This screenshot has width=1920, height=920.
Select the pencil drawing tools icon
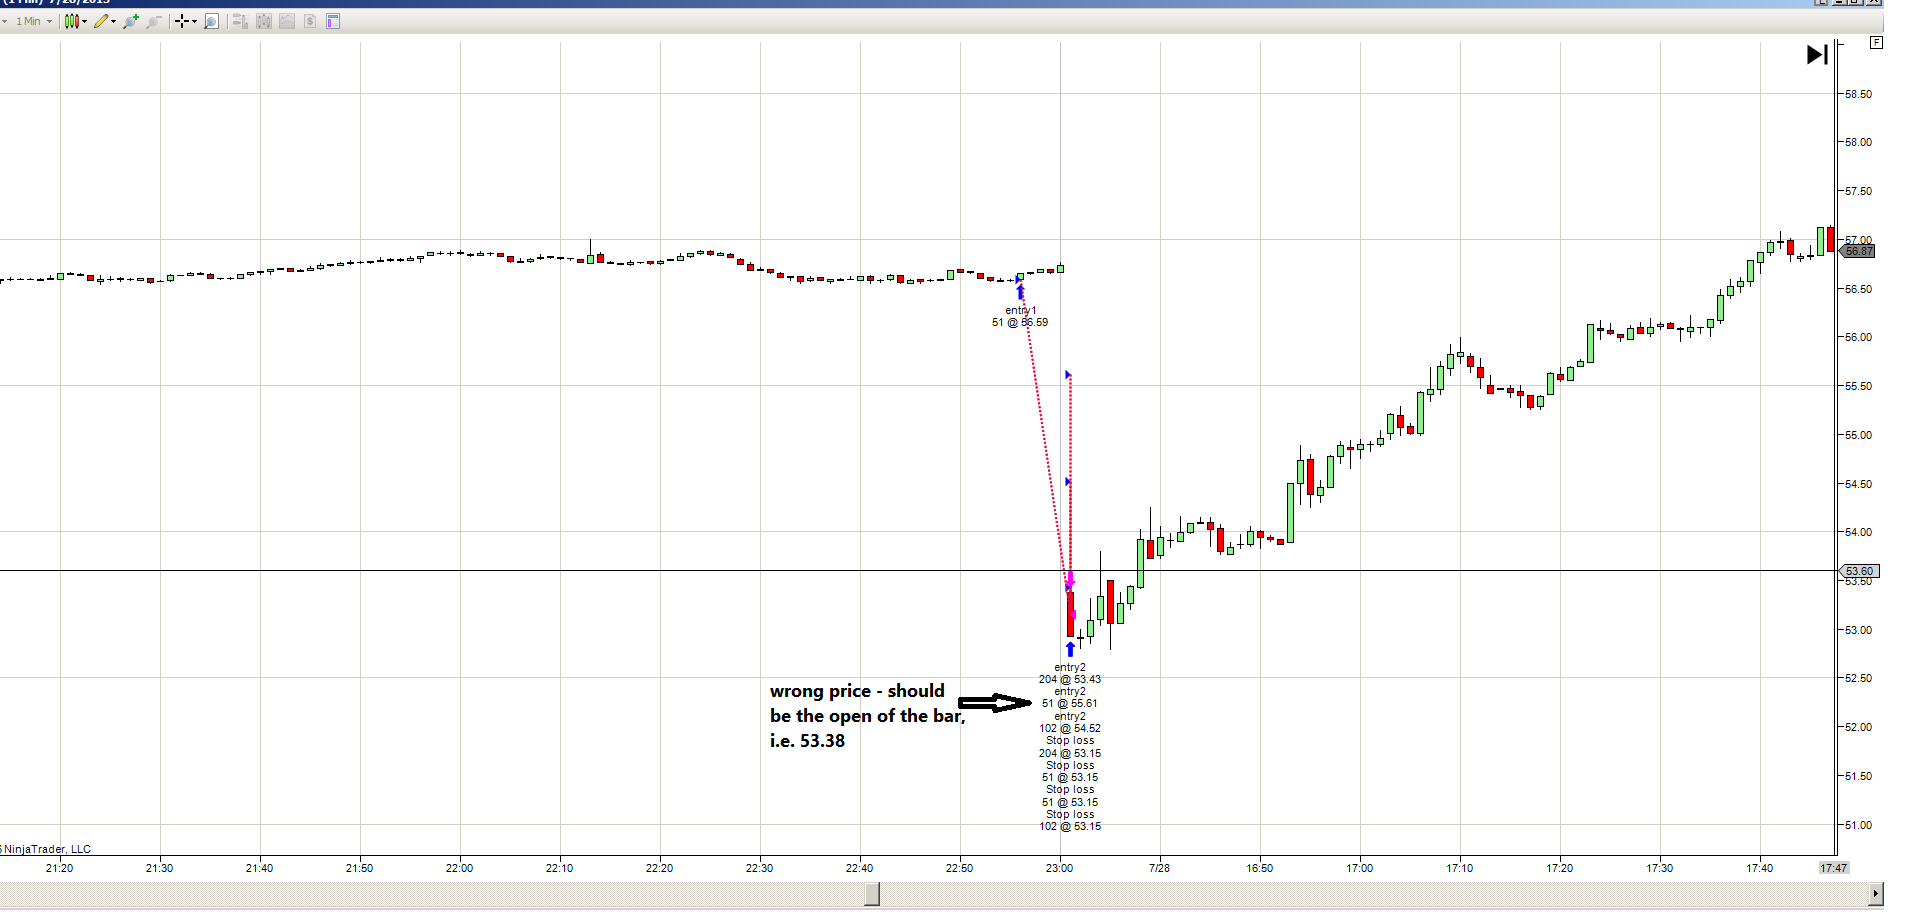[x=101, y=21]
